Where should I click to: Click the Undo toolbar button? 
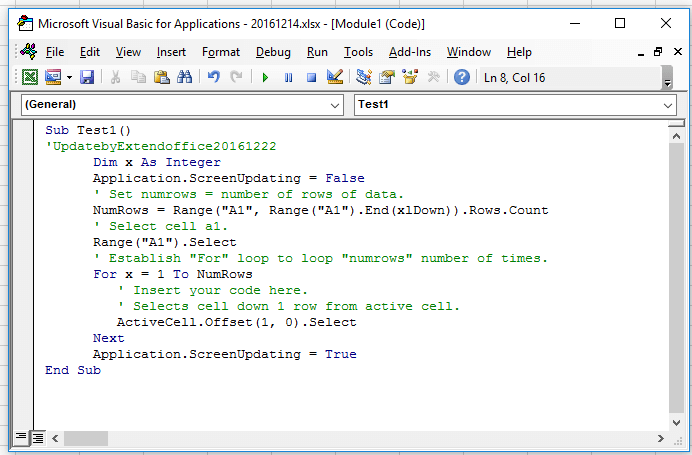click(x=213, y=77)
